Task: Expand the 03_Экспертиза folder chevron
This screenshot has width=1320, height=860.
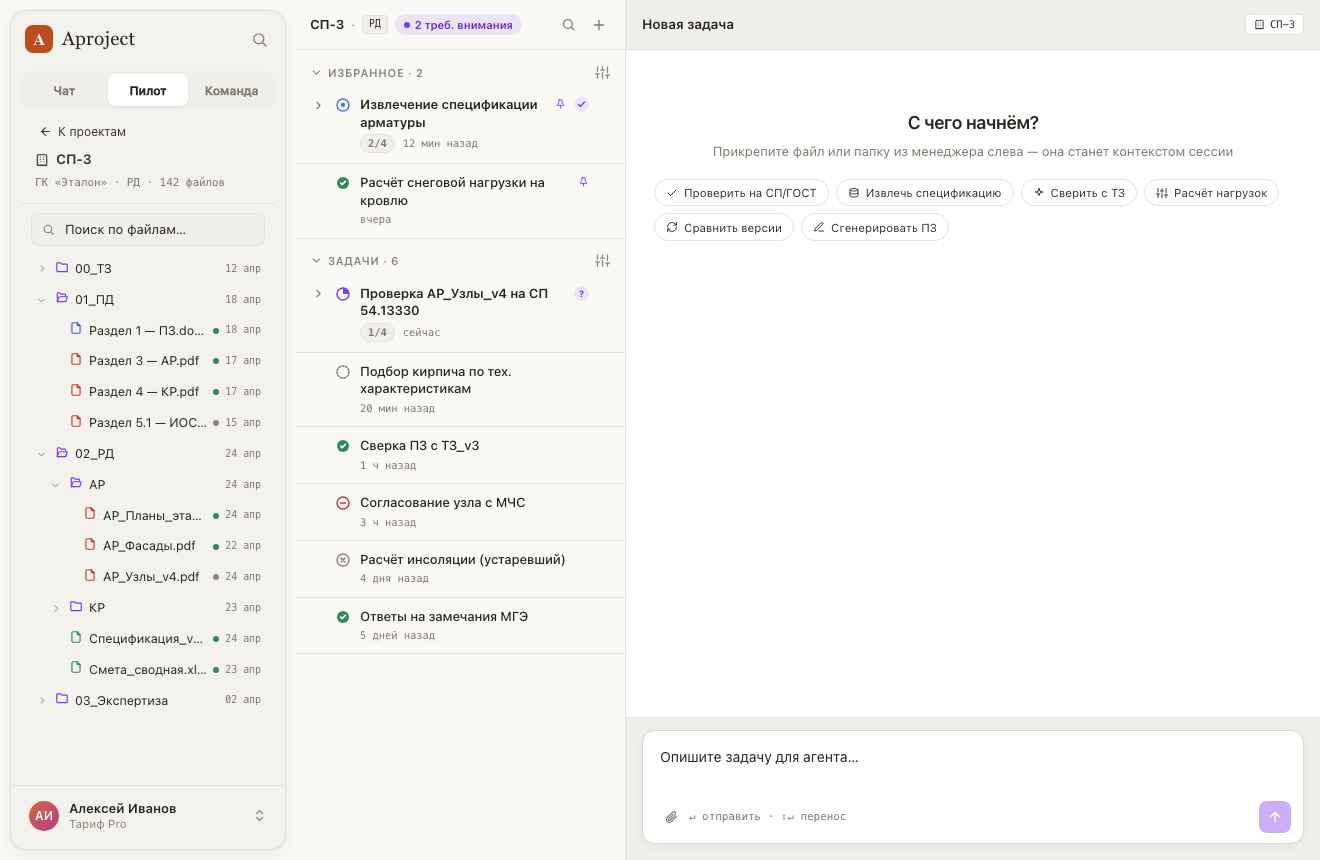Action: tap(42, 700)
